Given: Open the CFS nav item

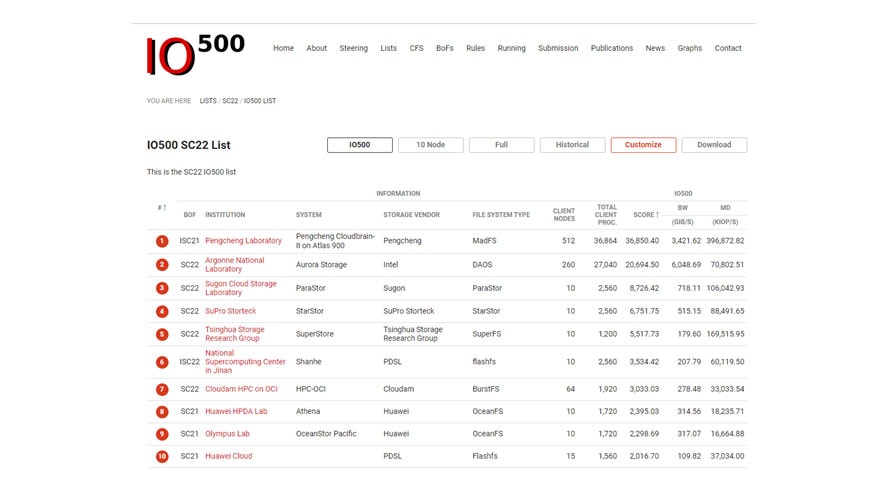Looking at the screenshot, I should [416, 48].
